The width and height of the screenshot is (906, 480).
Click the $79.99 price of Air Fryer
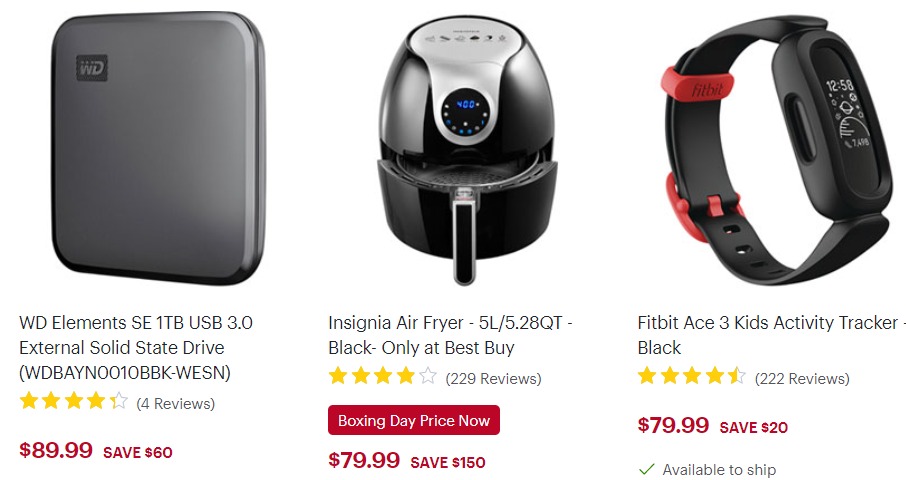click(364, 460)
